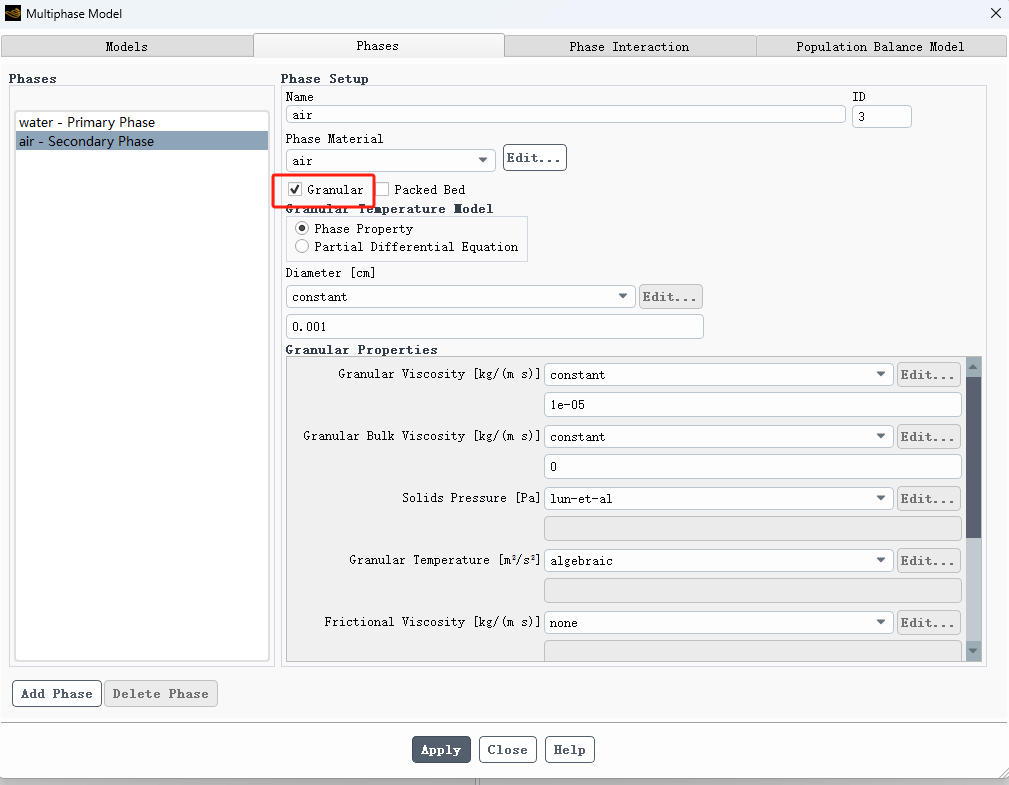Click the phase Name input field
Viewport: 1009px width, 785px height.
pos(565,115)
